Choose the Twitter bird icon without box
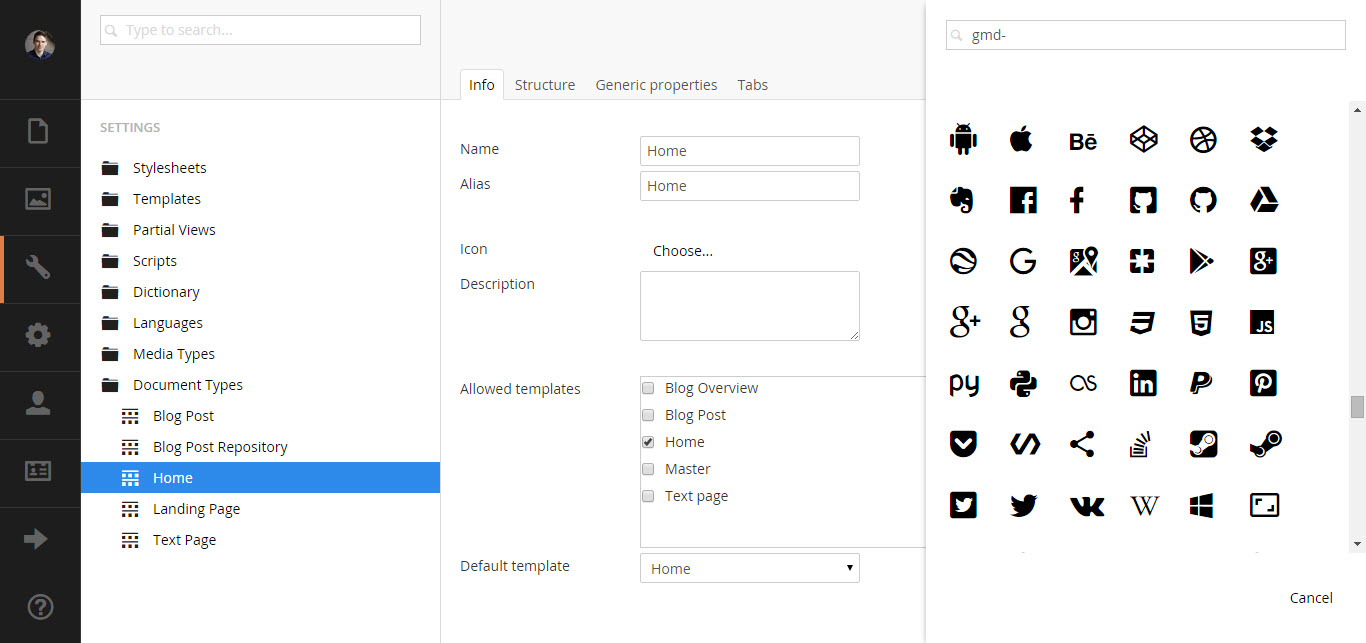Screen dimensions: 1366x643 pos(1023,506)
